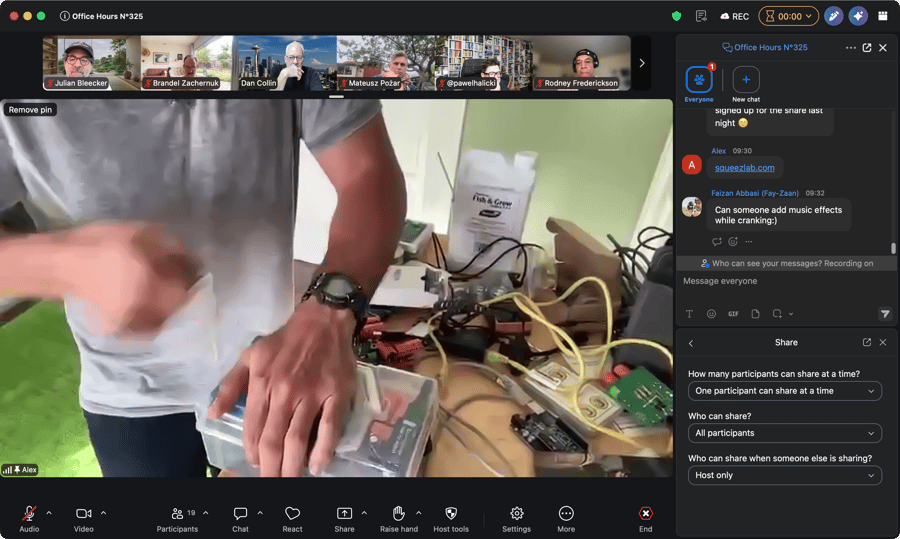Open 'One participant can share' dropdown
Image resolution: width=900 pixels, height=539 pixels.
coord(785,391)
